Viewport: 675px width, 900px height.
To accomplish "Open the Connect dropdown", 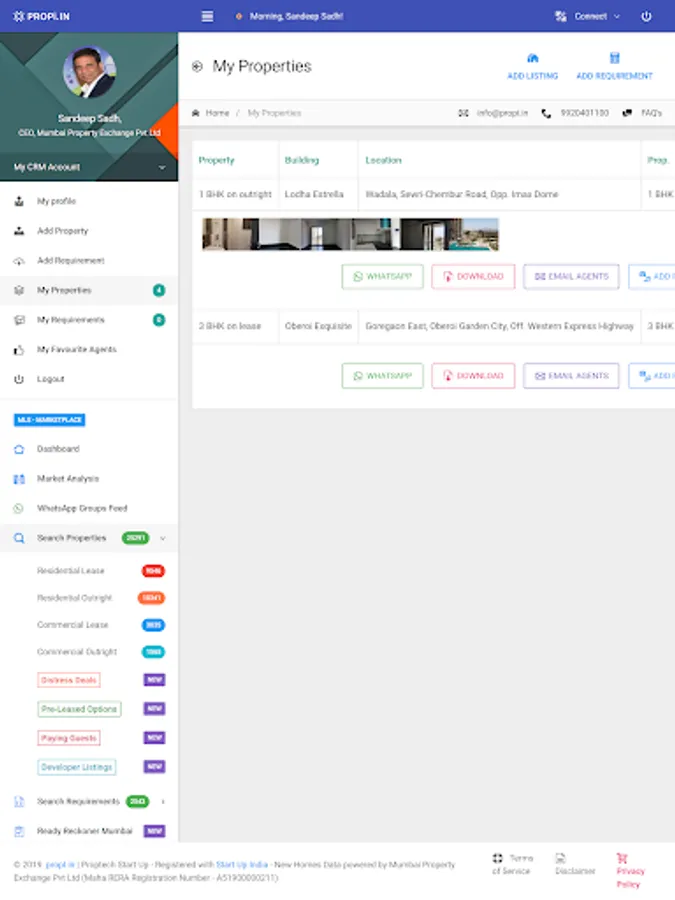I will click(x=588, y=16).
